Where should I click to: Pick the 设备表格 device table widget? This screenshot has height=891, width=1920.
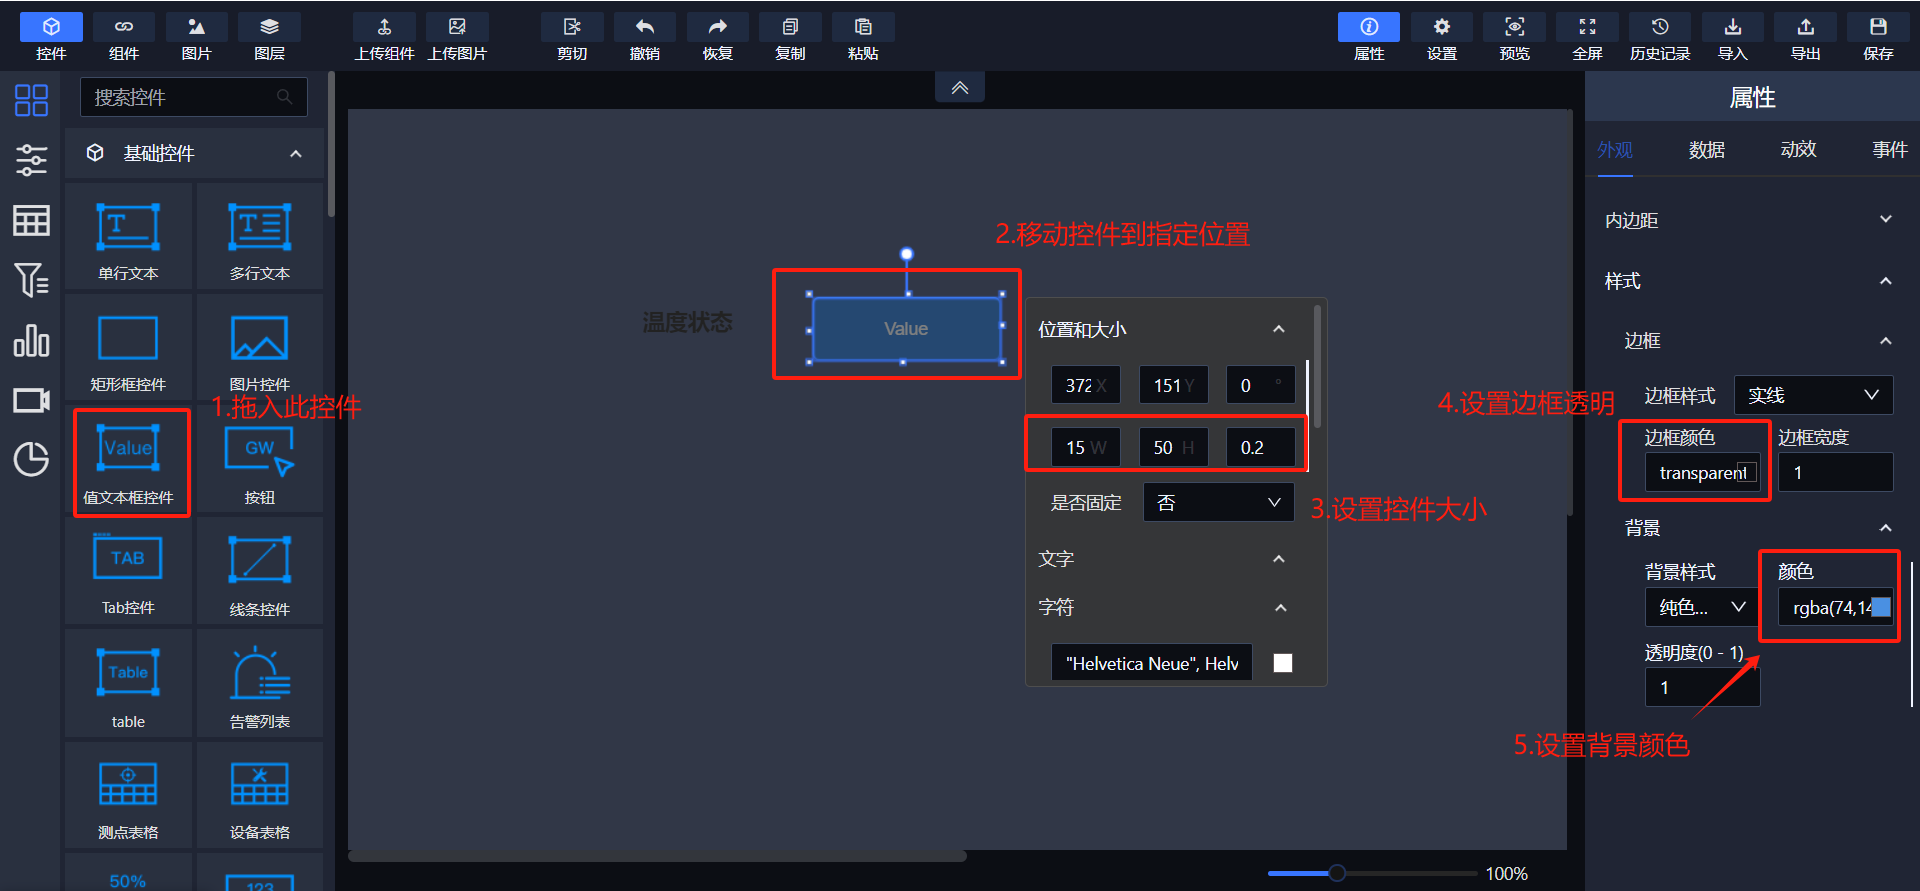(x=260, y=797)
